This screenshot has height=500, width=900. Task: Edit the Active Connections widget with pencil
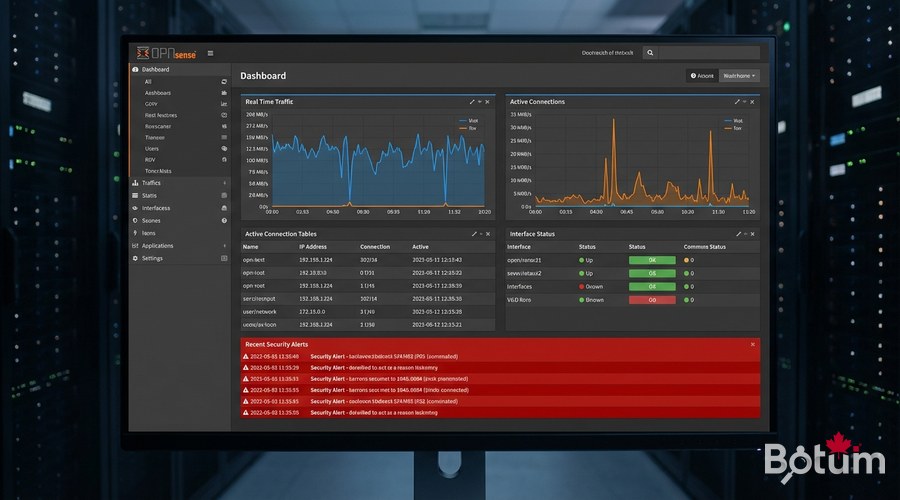click(x=737, y=102)
